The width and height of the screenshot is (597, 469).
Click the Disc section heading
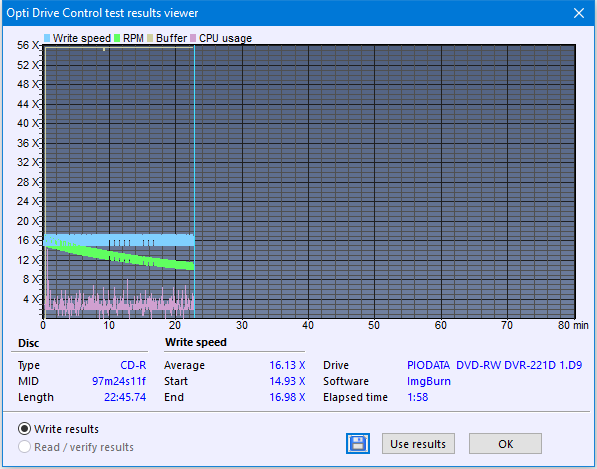(29, 343)
